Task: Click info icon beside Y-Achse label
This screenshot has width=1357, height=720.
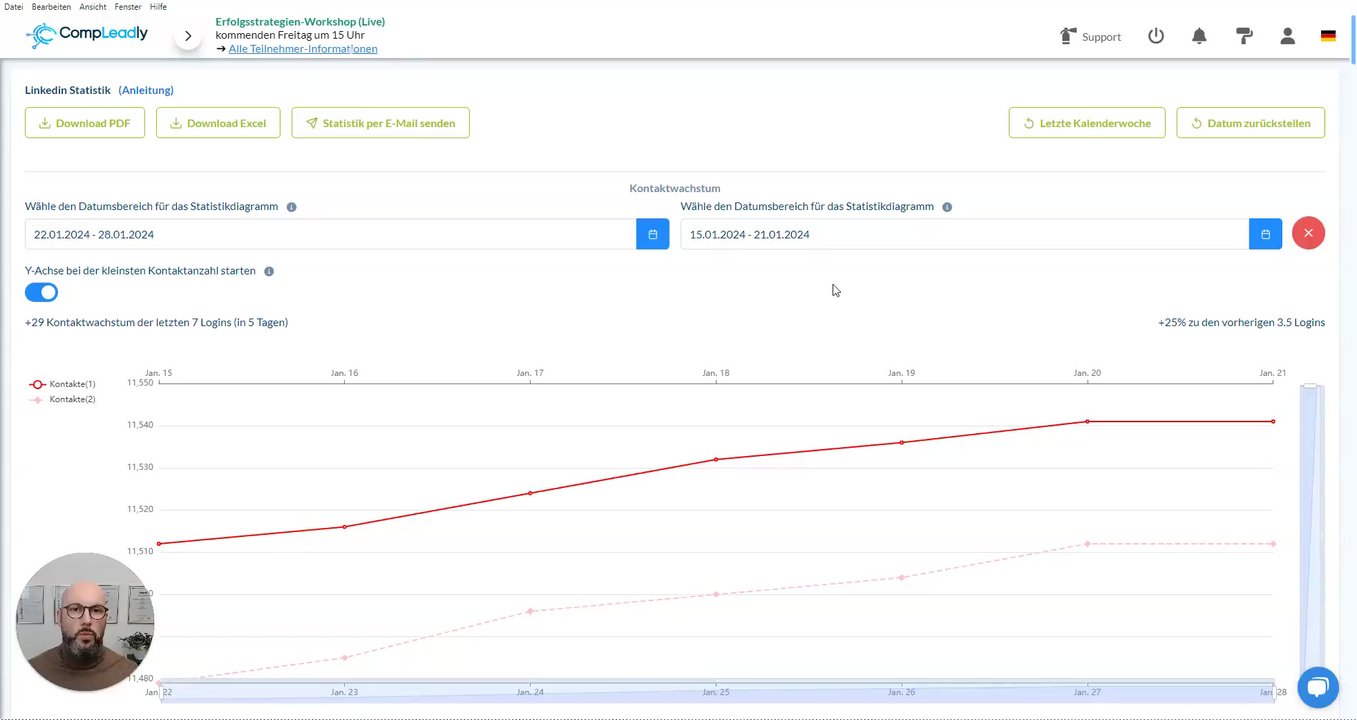Action: [269, 271]
